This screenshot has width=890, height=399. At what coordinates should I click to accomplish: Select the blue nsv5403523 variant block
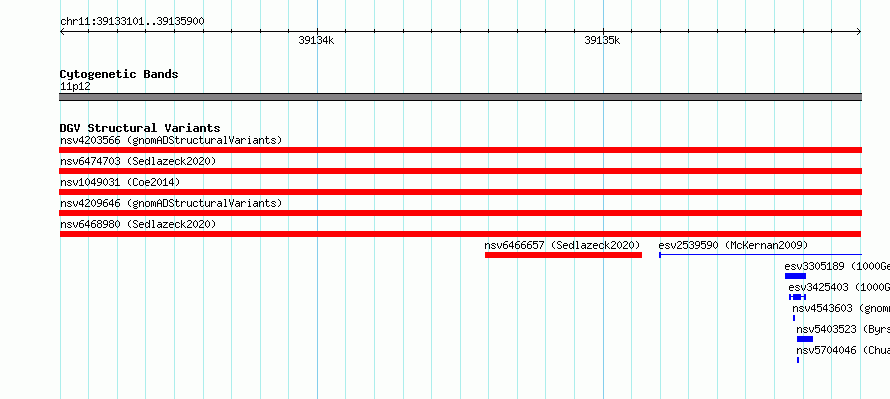tap(805, 339)
